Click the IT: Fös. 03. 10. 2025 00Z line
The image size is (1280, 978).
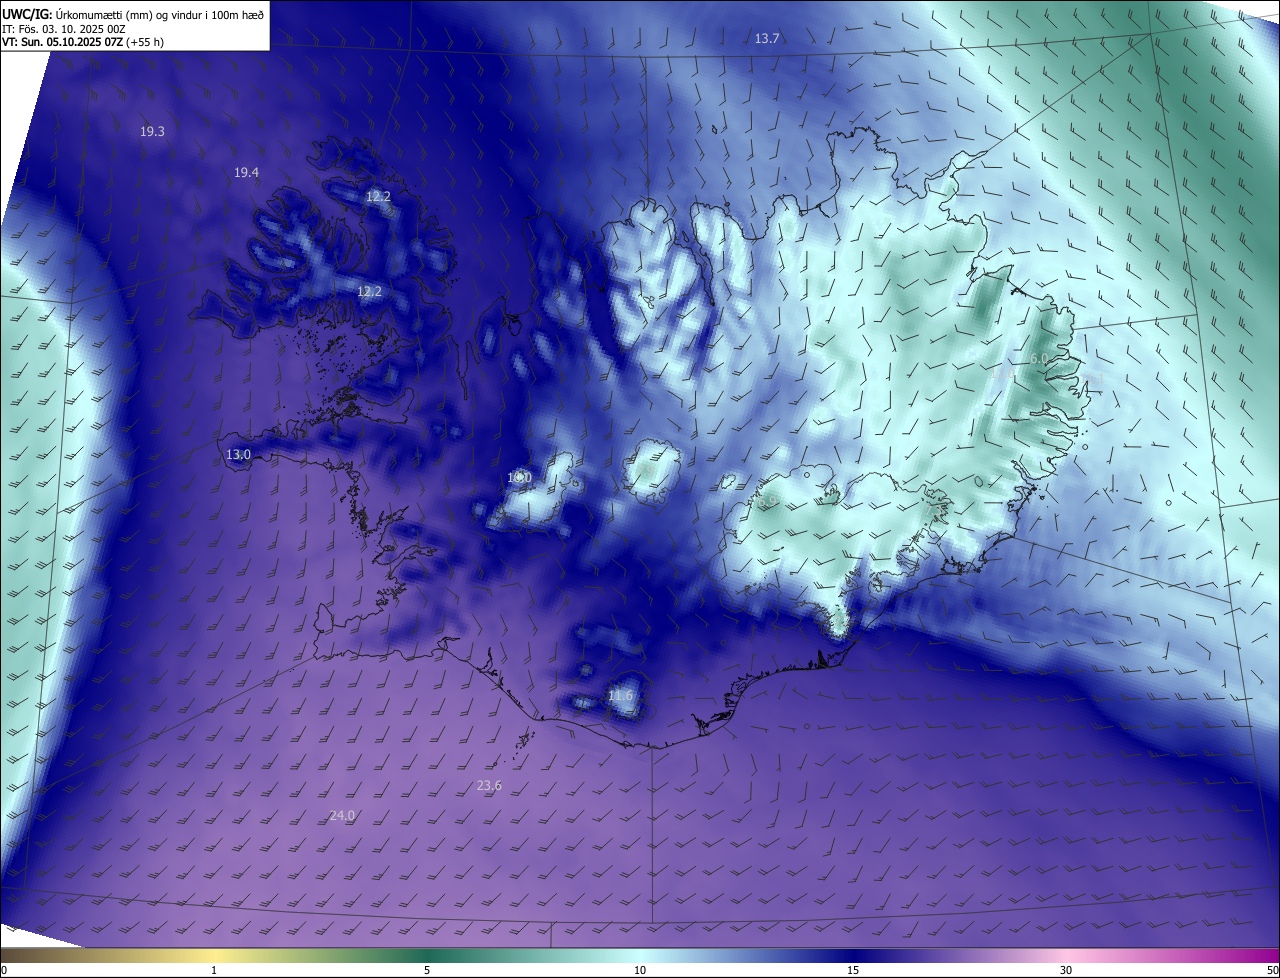[63, 28]
